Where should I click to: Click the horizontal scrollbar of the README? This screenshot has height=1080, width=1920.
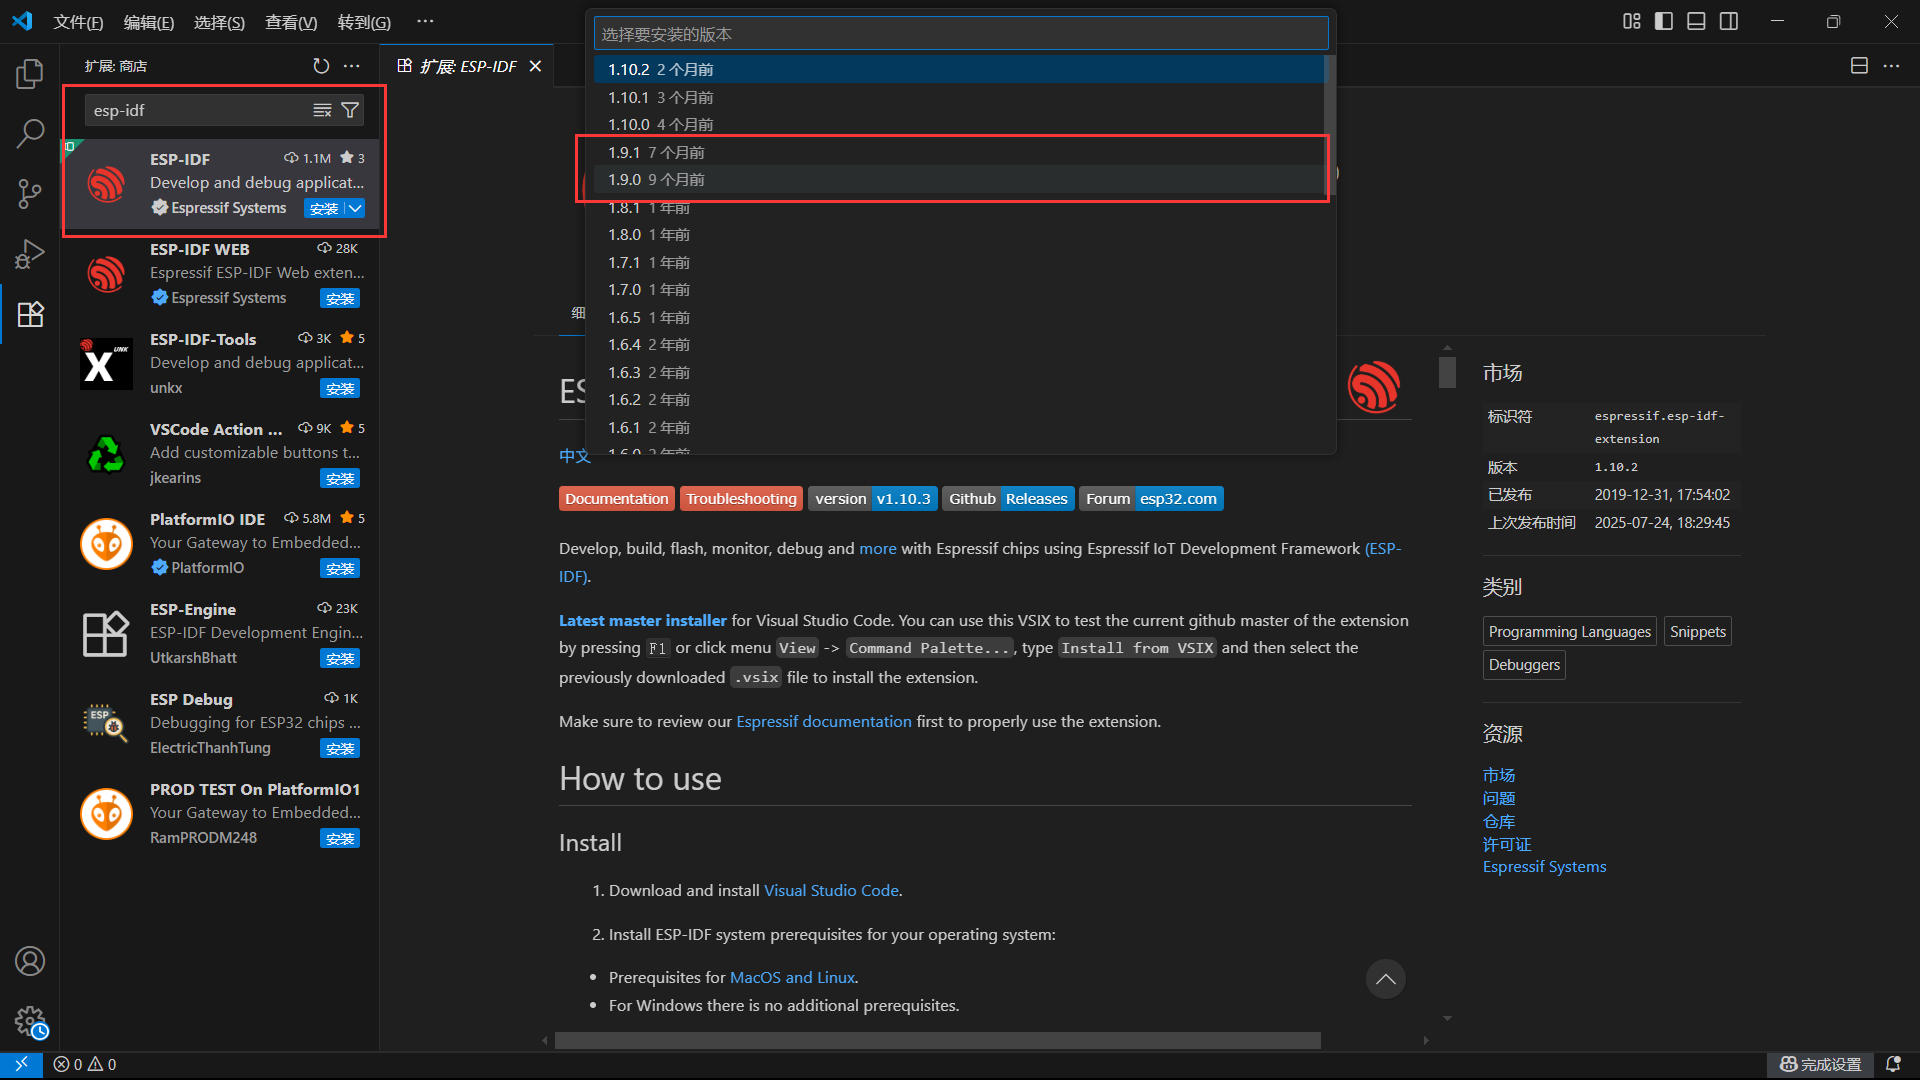938,1040
